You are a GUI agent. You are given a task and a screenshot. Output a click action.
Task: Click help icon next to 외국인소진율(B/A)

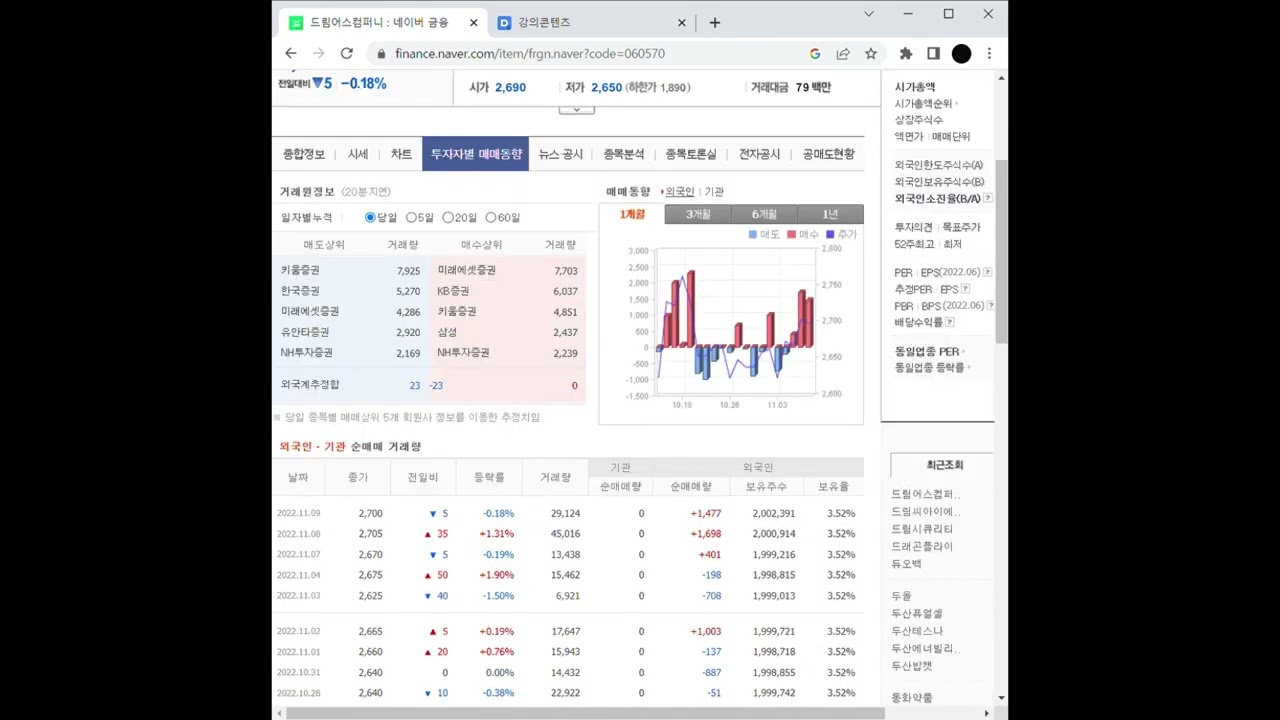click(x=988, y=198)
